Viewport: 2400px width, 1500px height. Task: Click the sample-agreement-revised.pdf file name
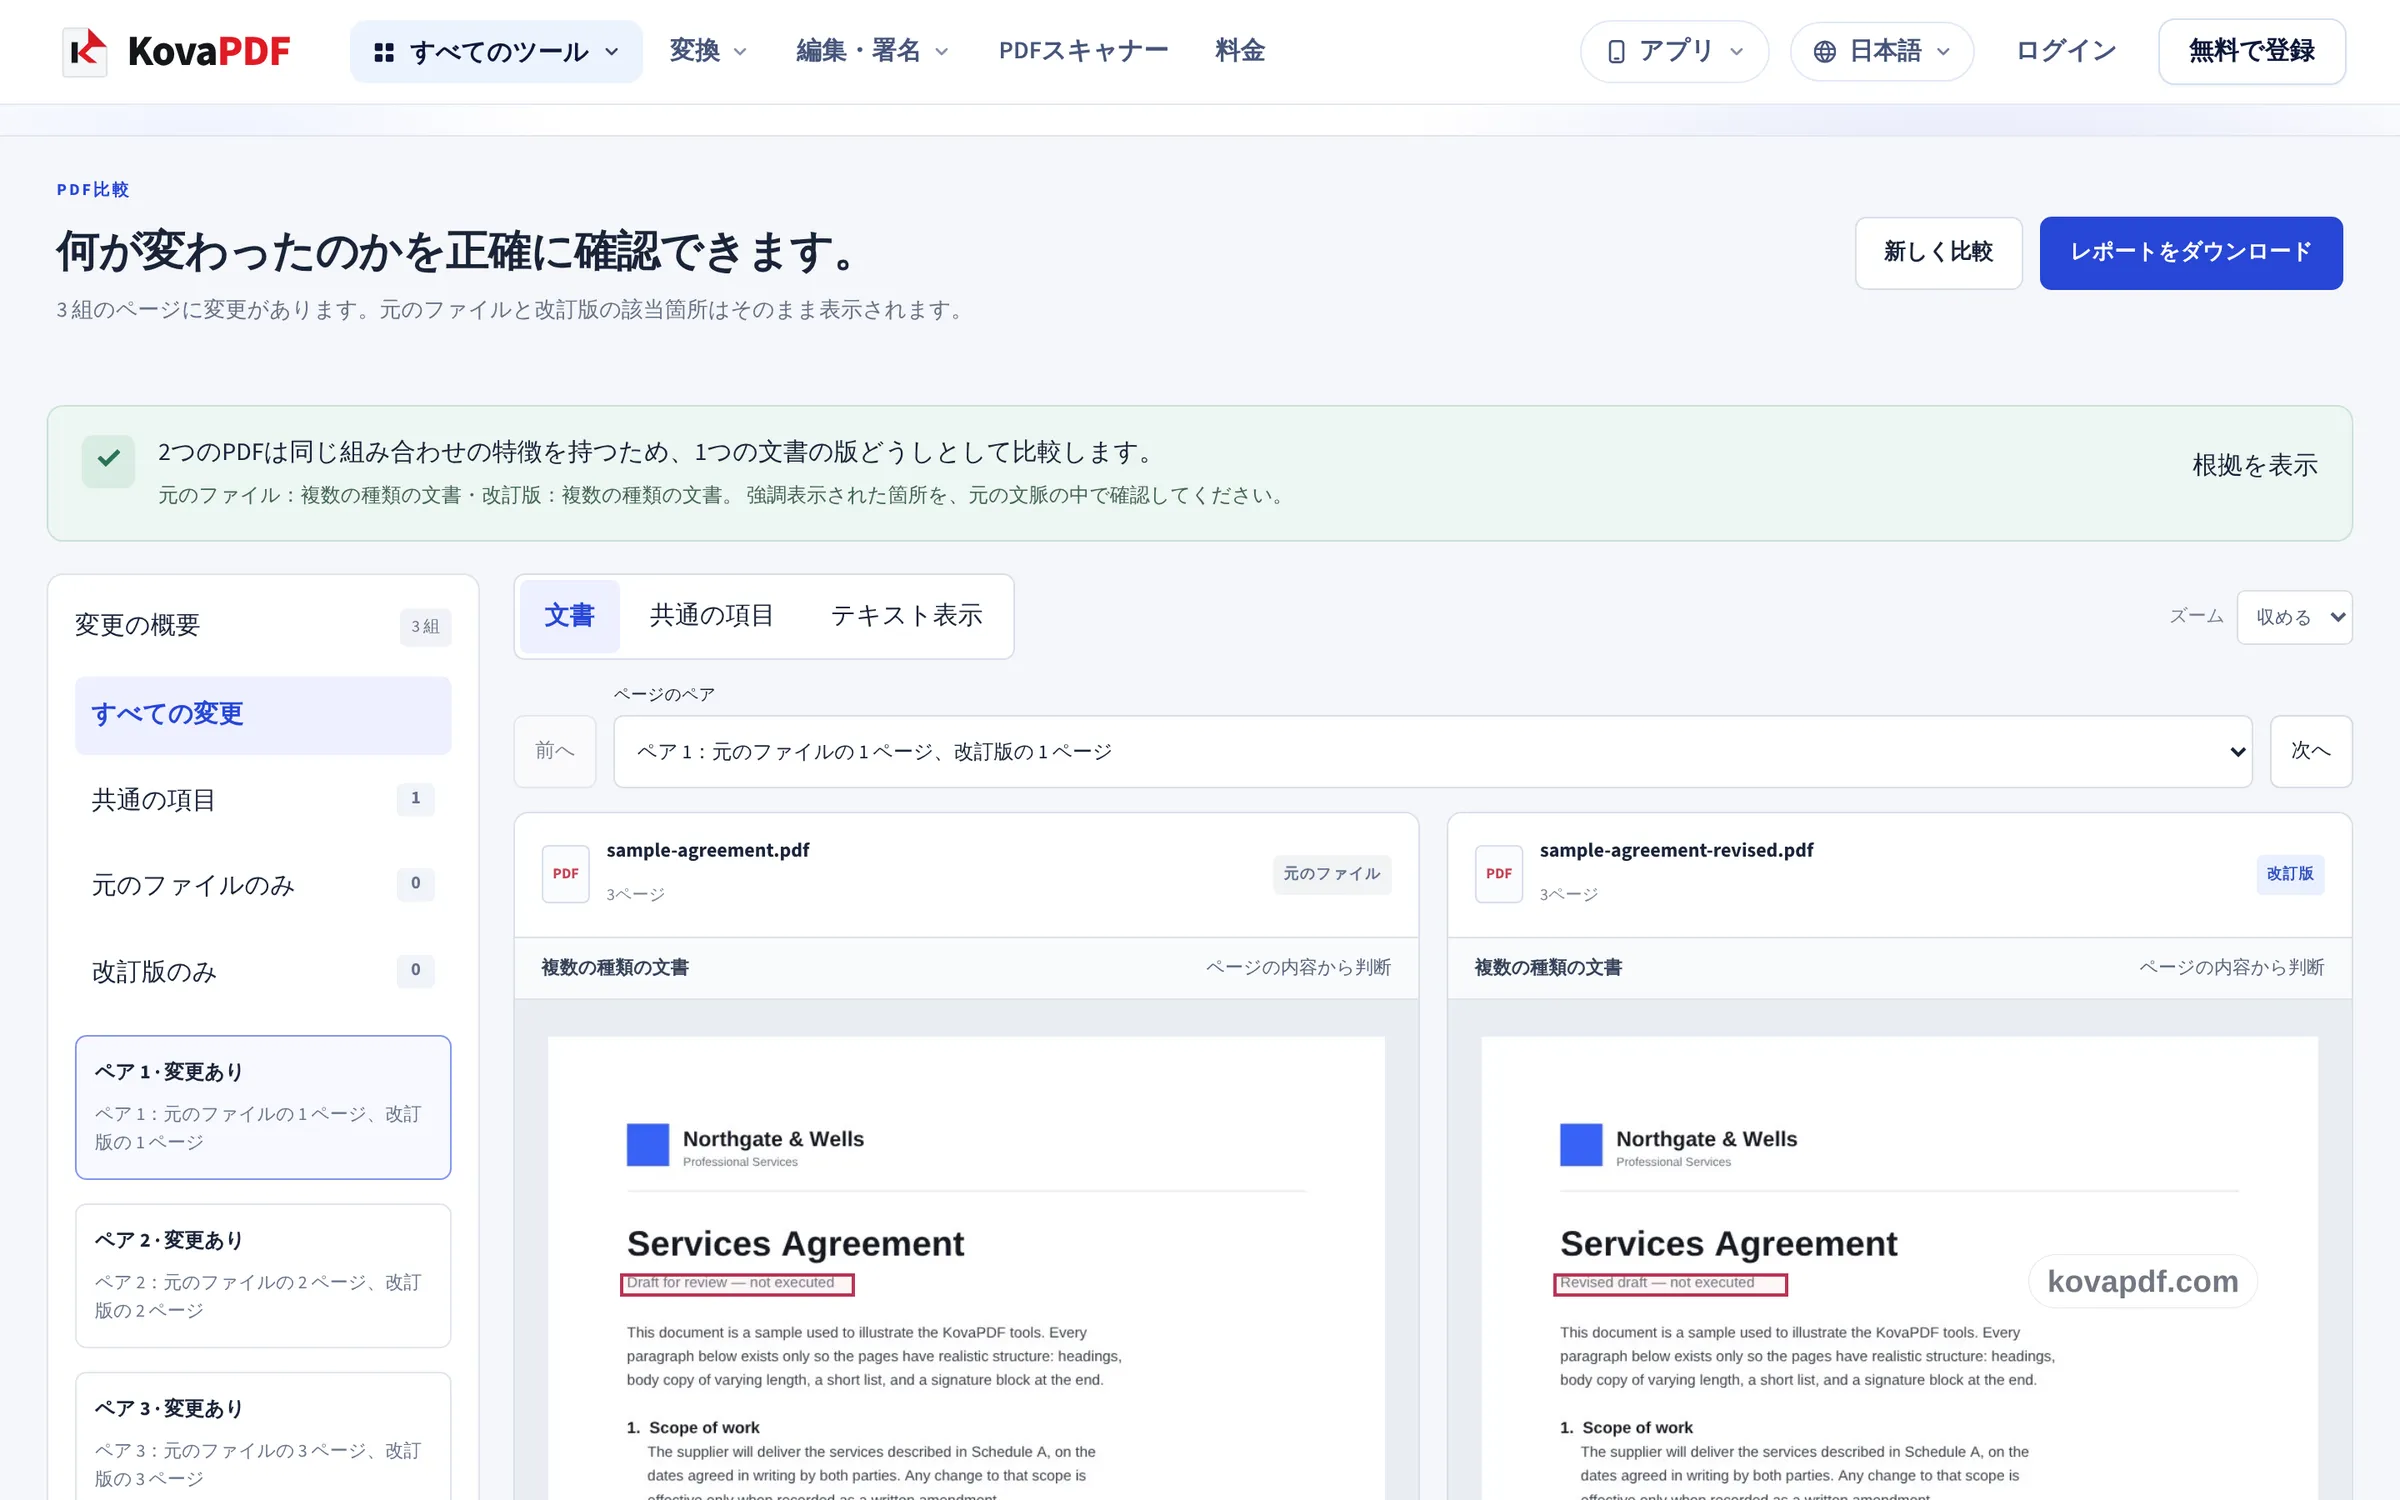tap(1676, 850)
